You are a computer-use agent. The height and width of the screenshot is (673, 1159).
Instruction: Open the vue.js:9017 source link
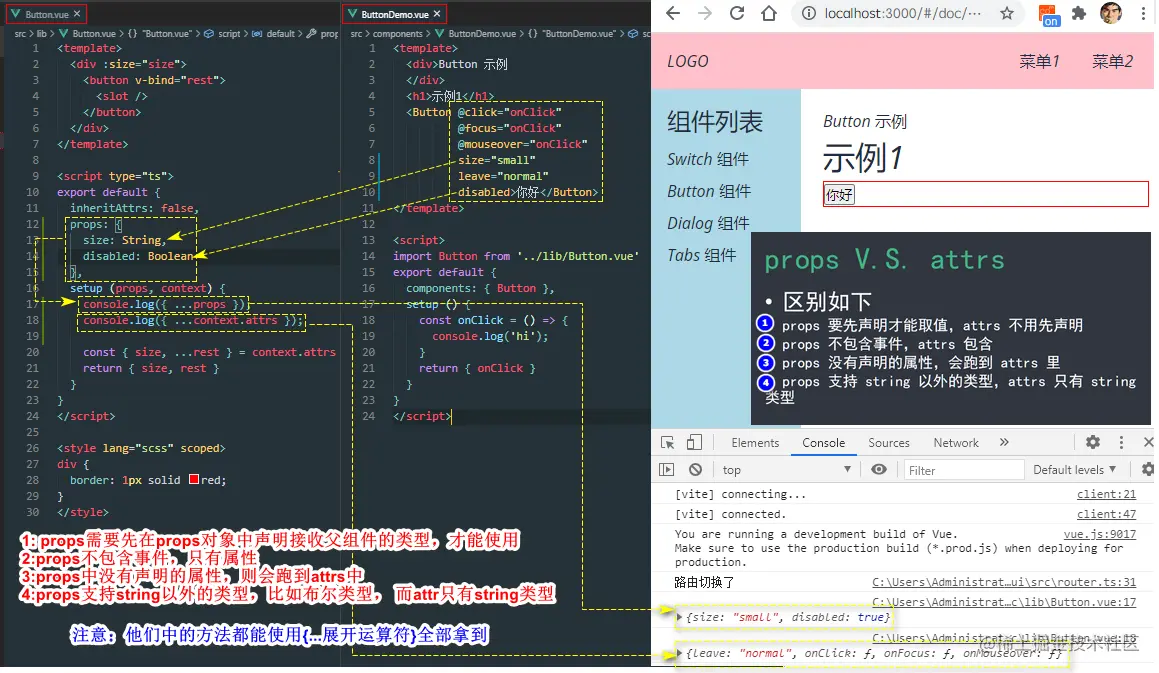1099,534
